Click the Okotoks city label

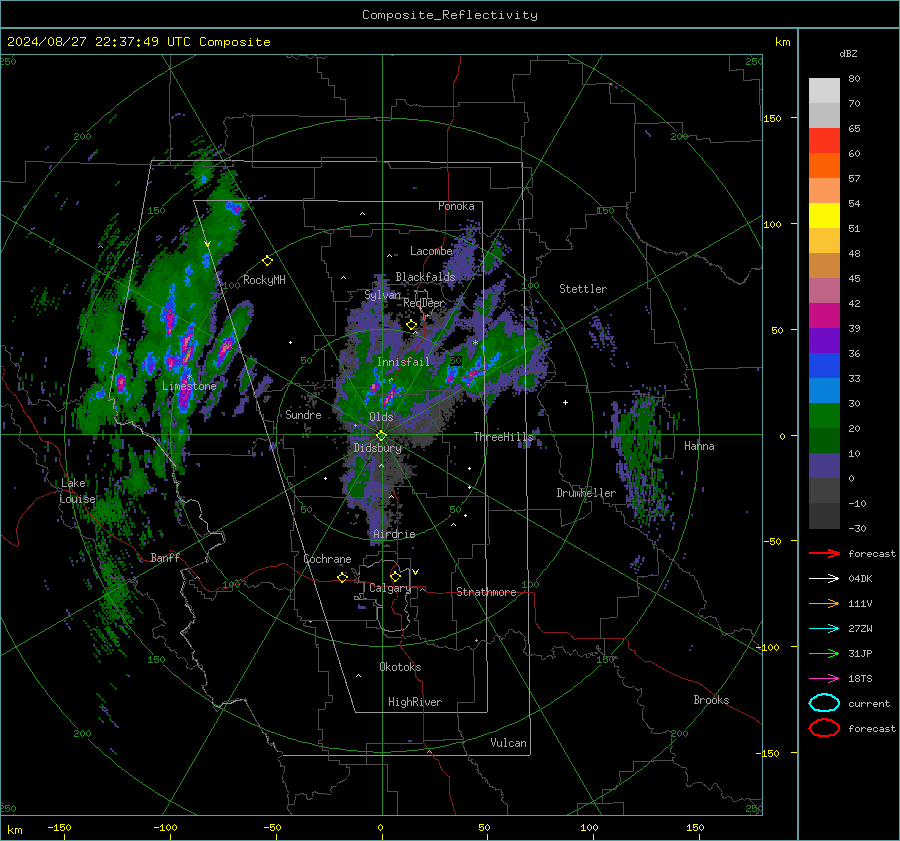[x=400, y=667]
